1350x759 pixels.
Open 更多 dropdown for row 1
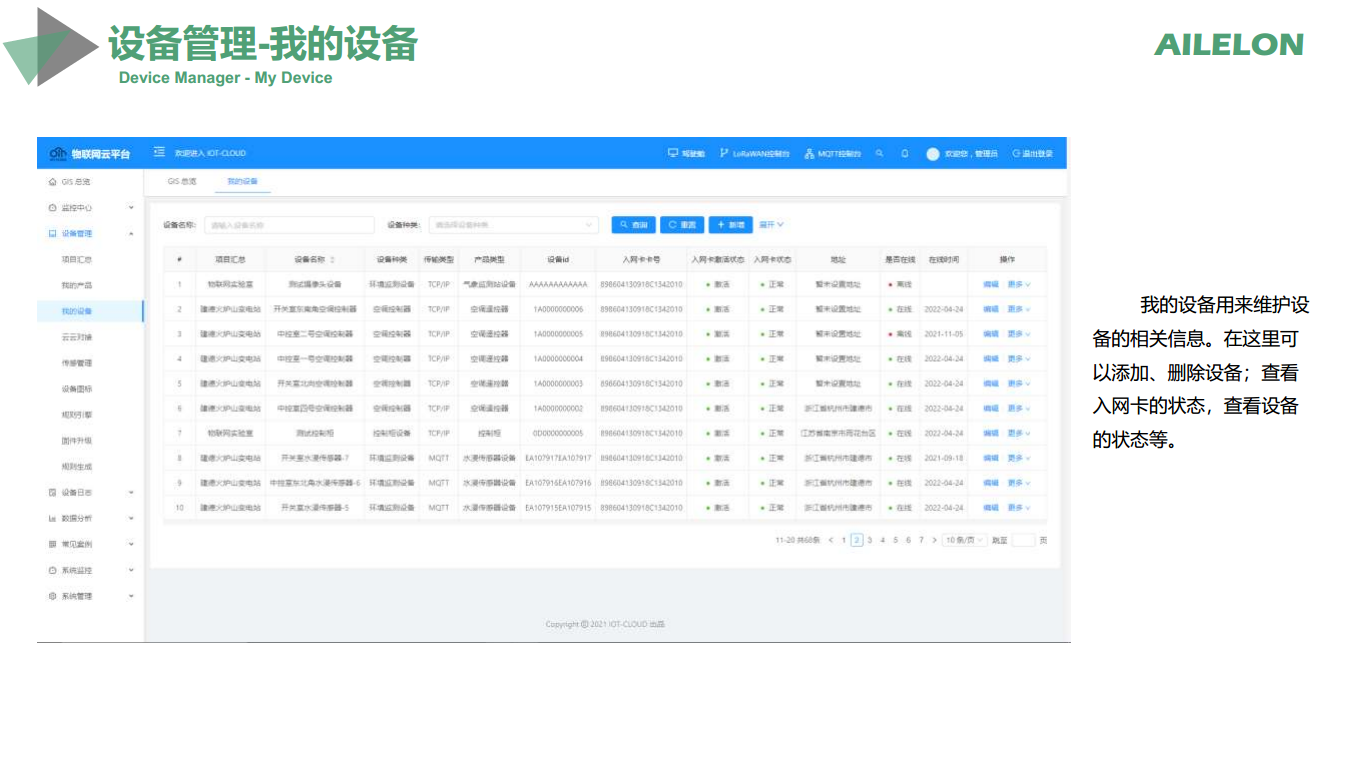[x=1019, y=284]
